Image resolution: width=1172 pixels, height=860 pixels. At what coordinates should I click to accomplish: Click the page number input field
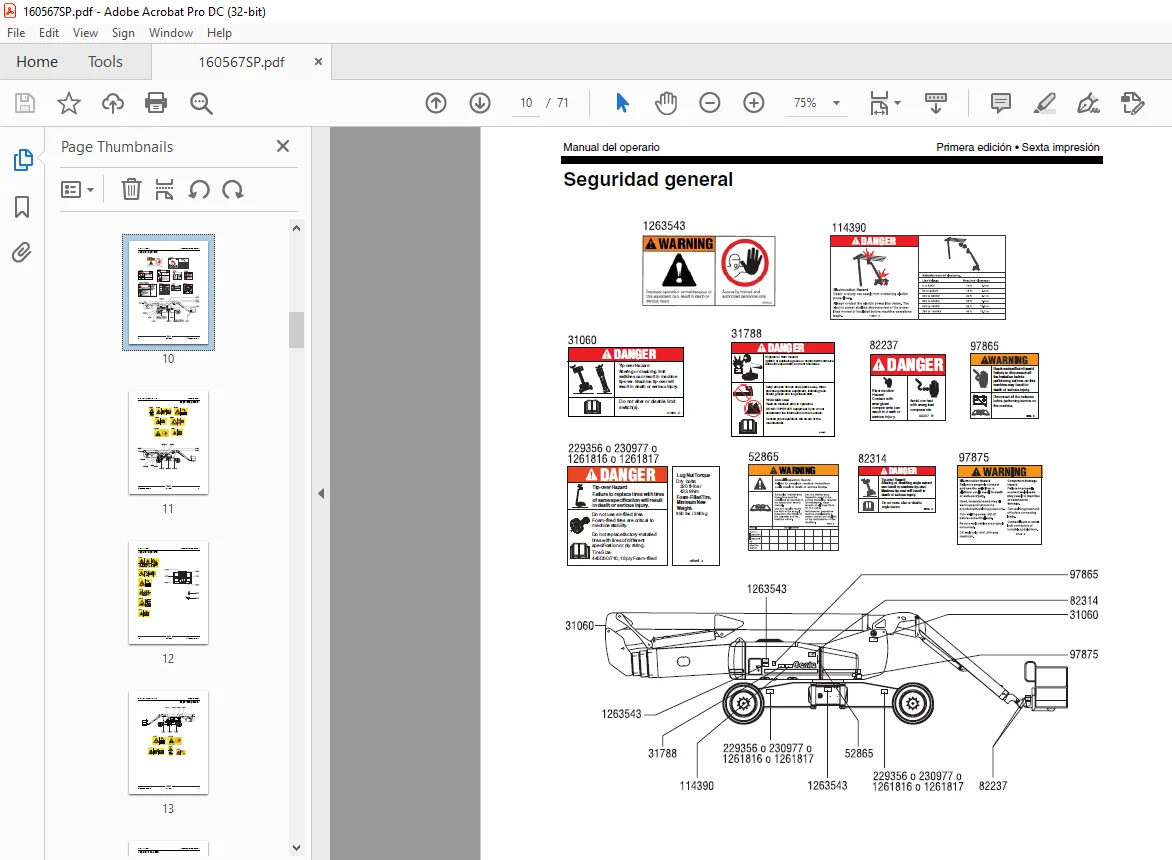pyautogui.click(x=526, y=103)
